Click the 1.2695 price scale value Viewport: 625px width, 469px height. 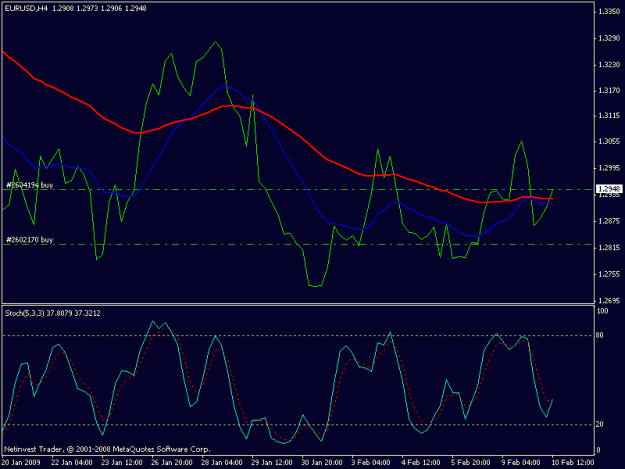coord(609,301)
